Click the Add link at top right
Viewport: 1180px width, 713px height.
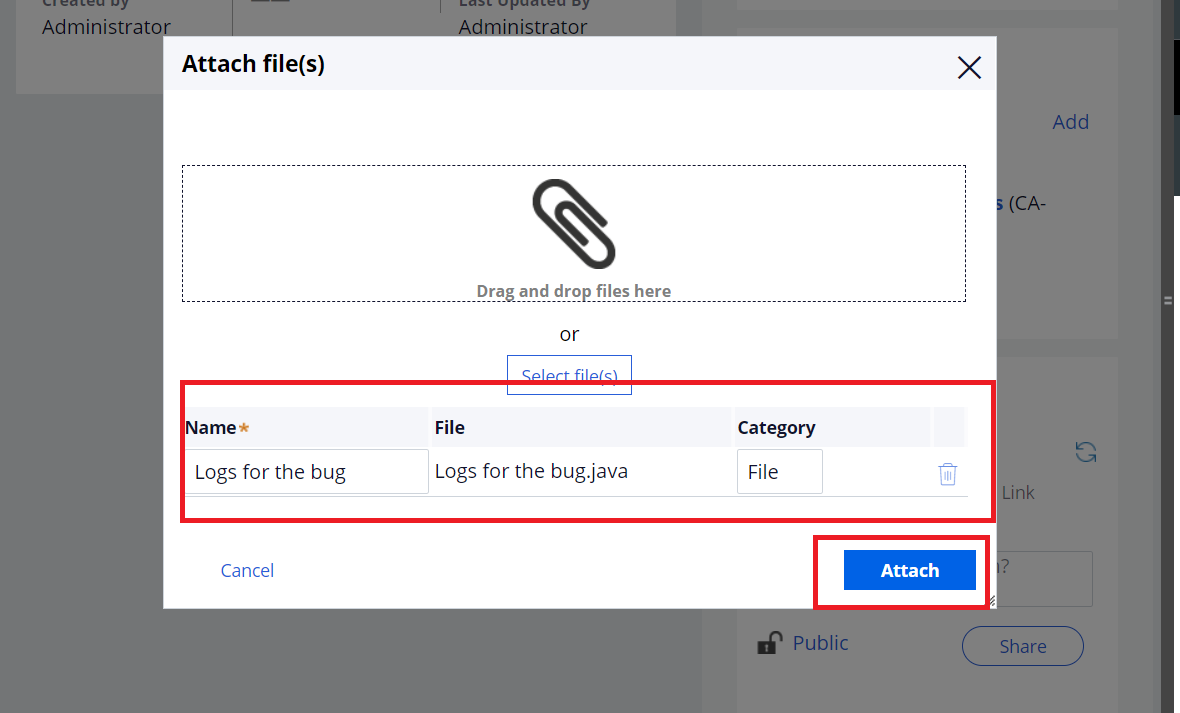click(x=1070, y=122)
